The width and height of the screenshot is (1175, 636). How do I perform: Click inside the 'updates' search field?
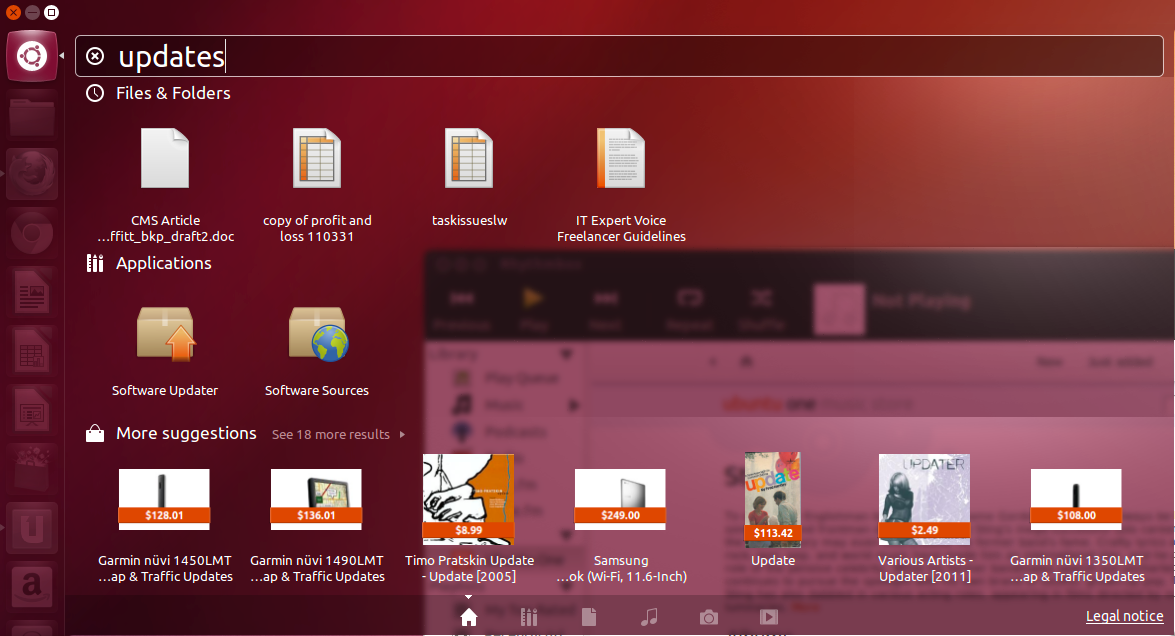click(619, 56)
